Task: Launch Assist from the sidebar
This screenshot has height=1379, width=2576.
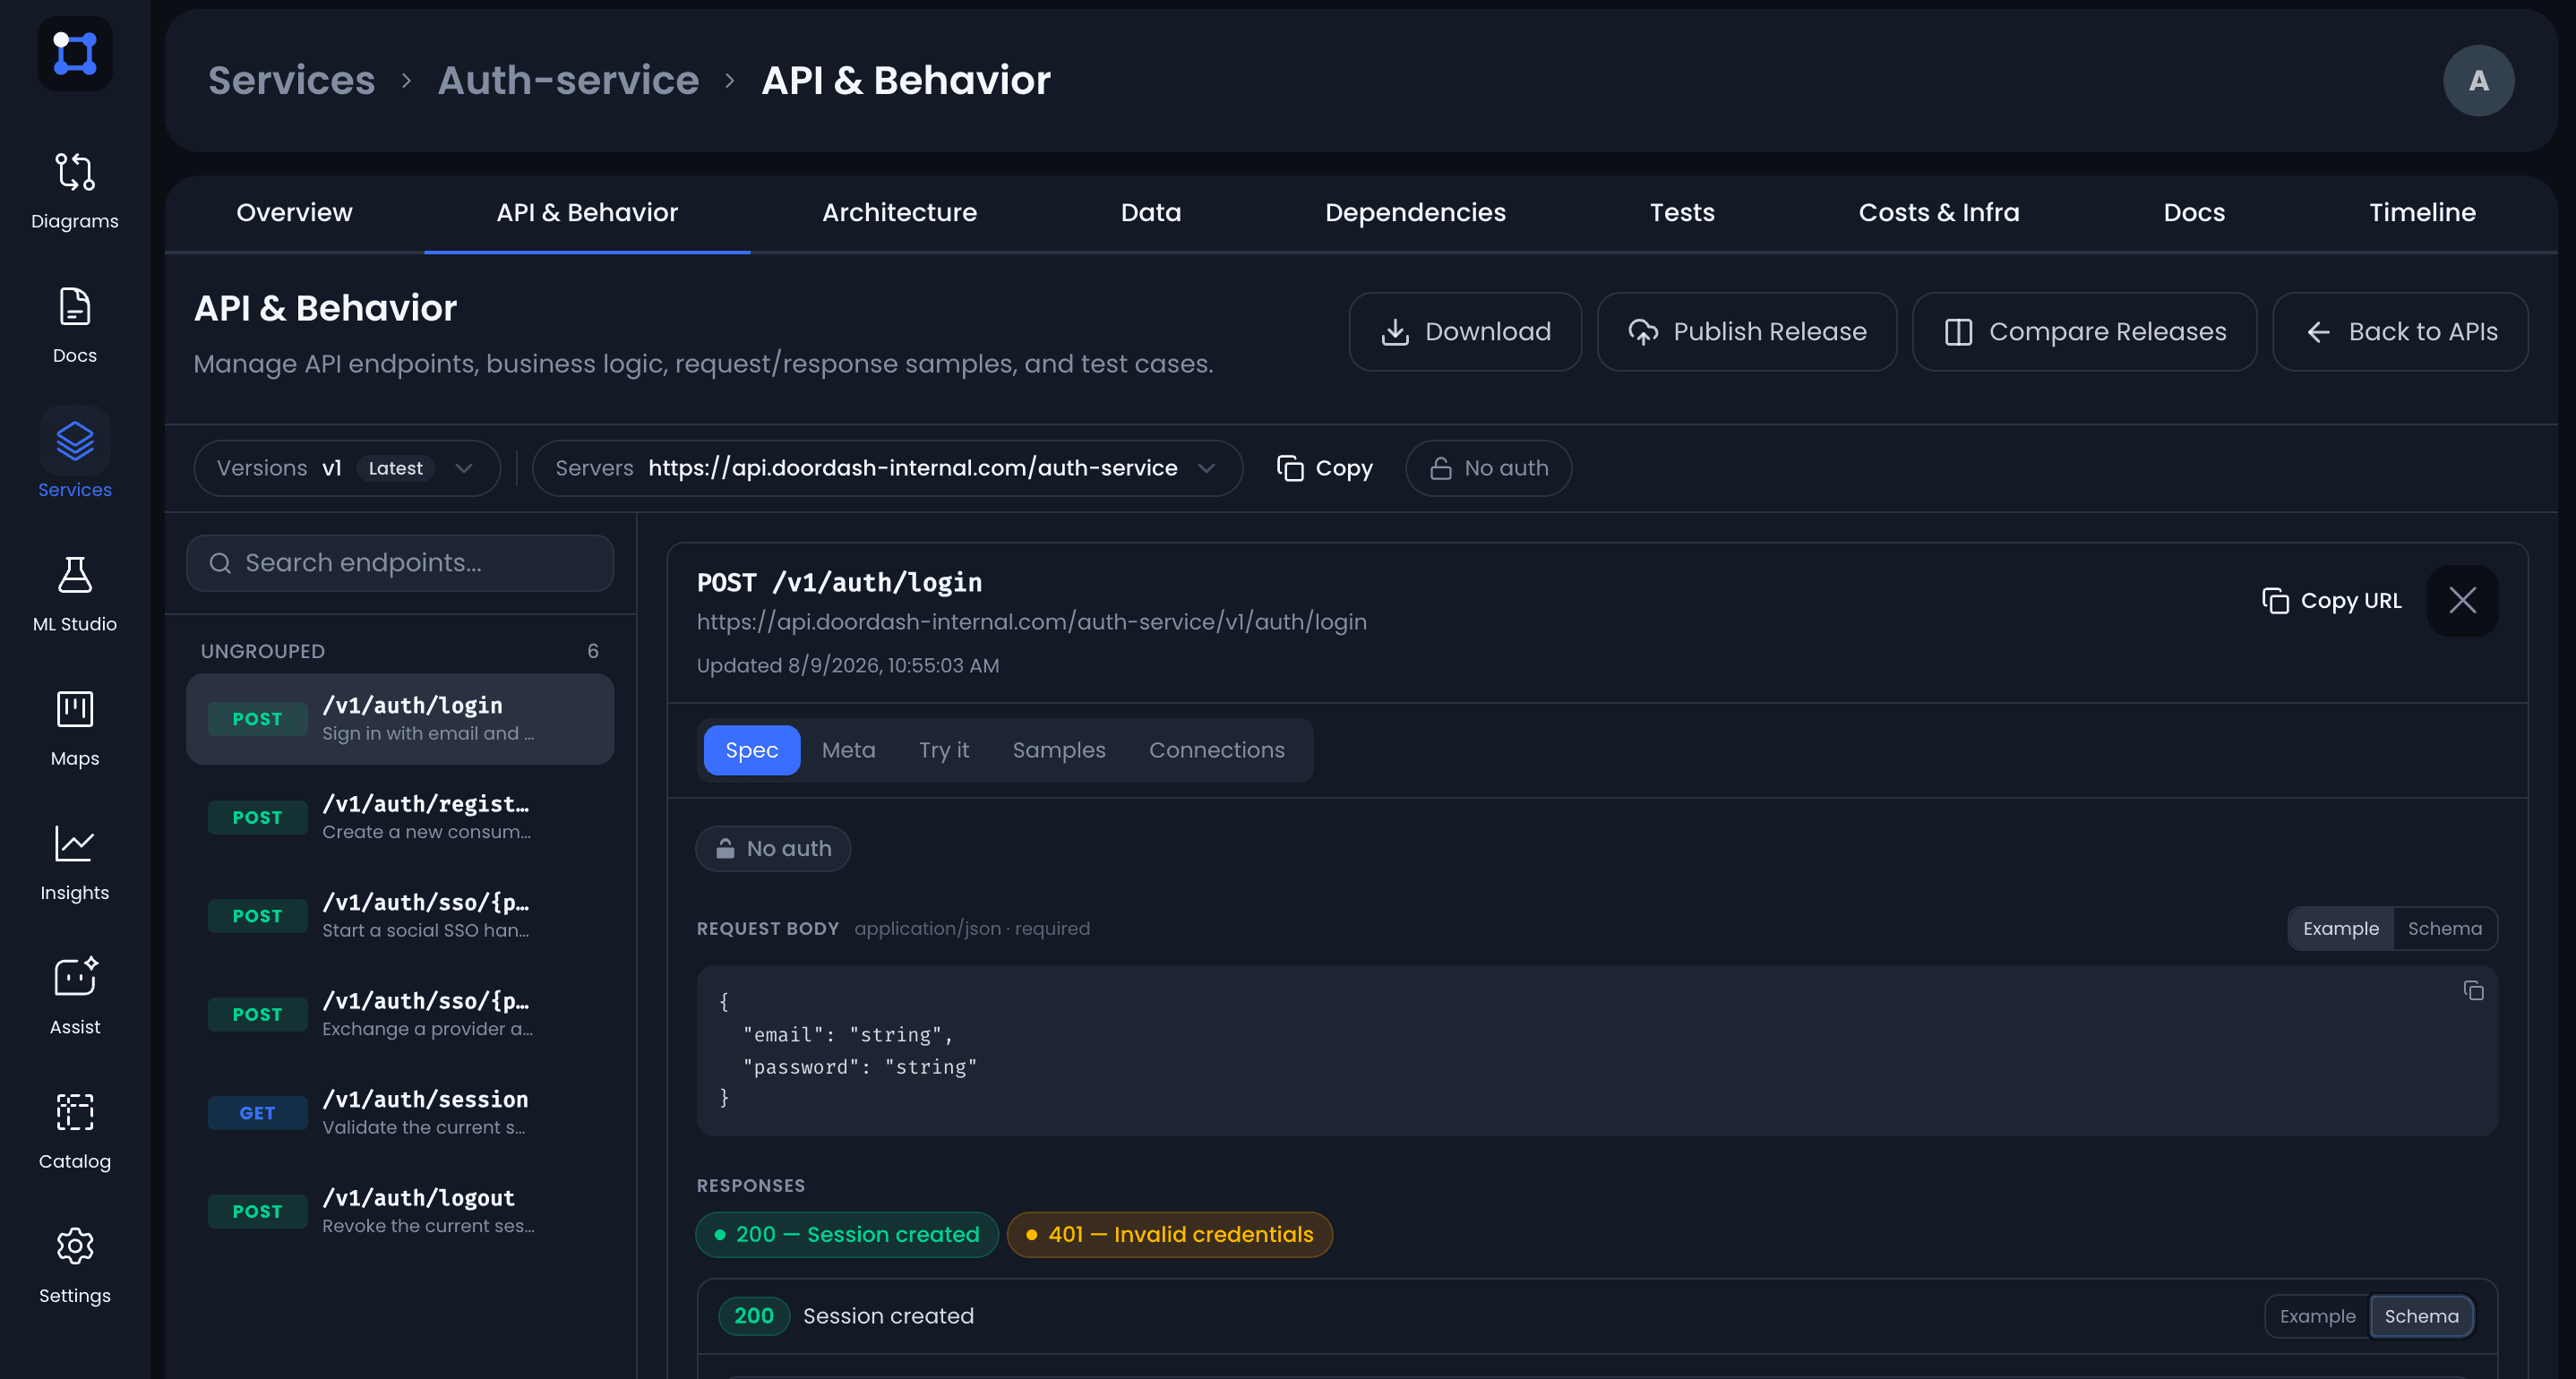Action: point(75,997)
